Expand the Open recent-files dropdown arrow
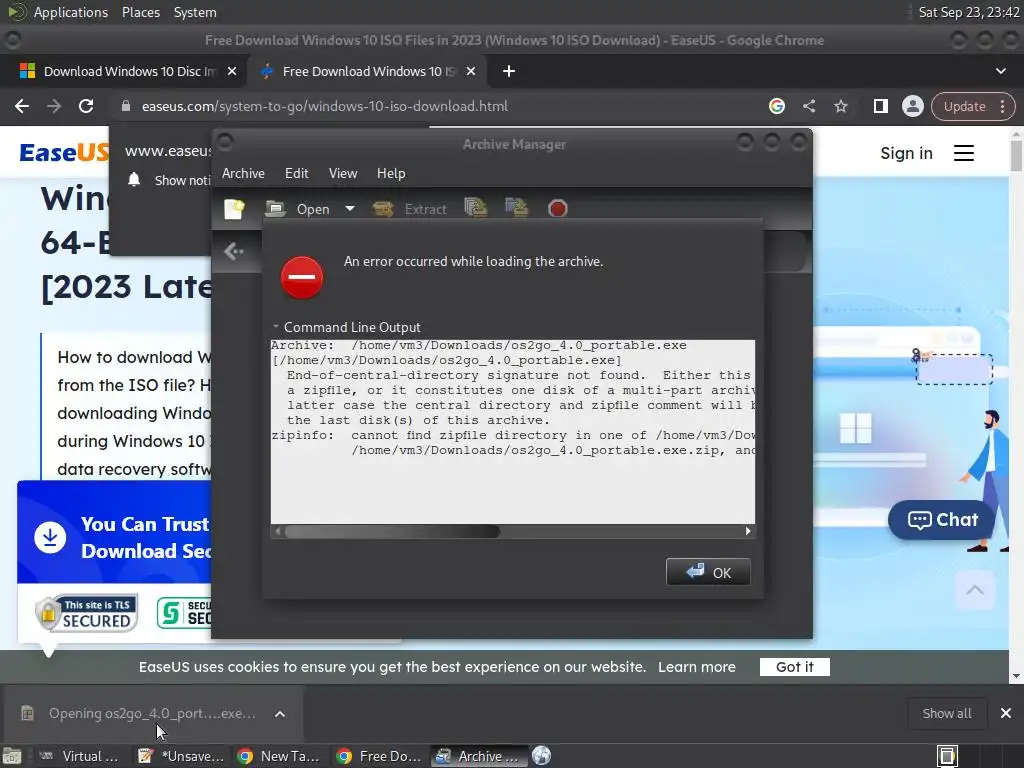This screenshot has width=1024, height=768. pos(350,209)
